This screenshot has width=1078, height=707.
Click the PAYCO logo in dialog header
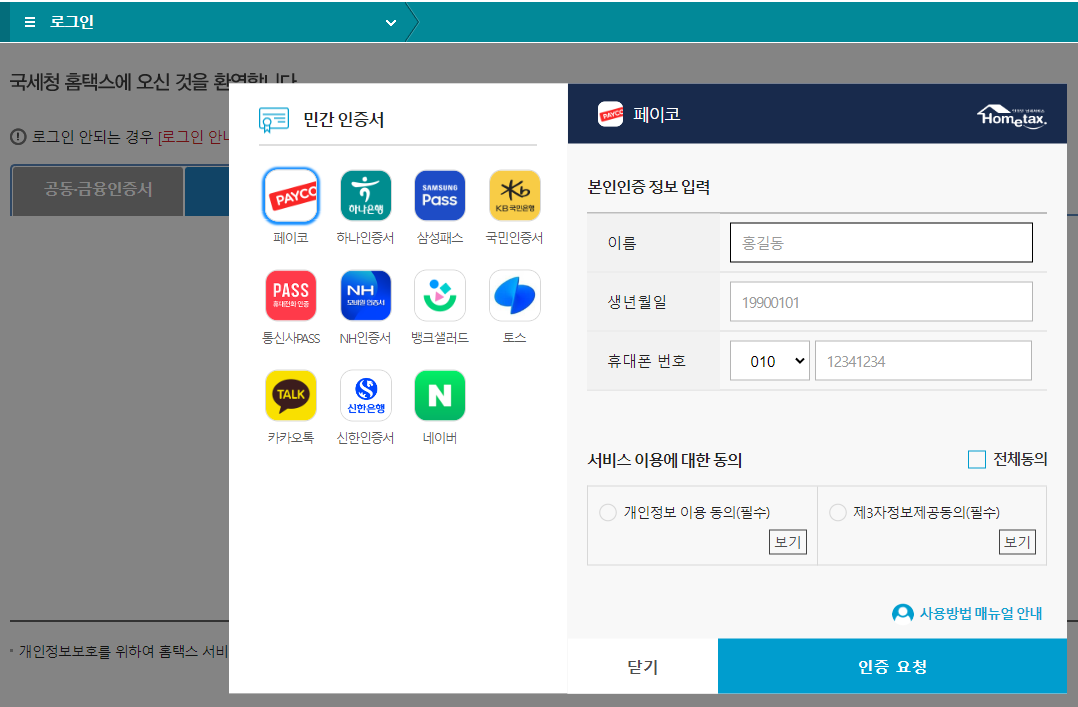point(610,114)
